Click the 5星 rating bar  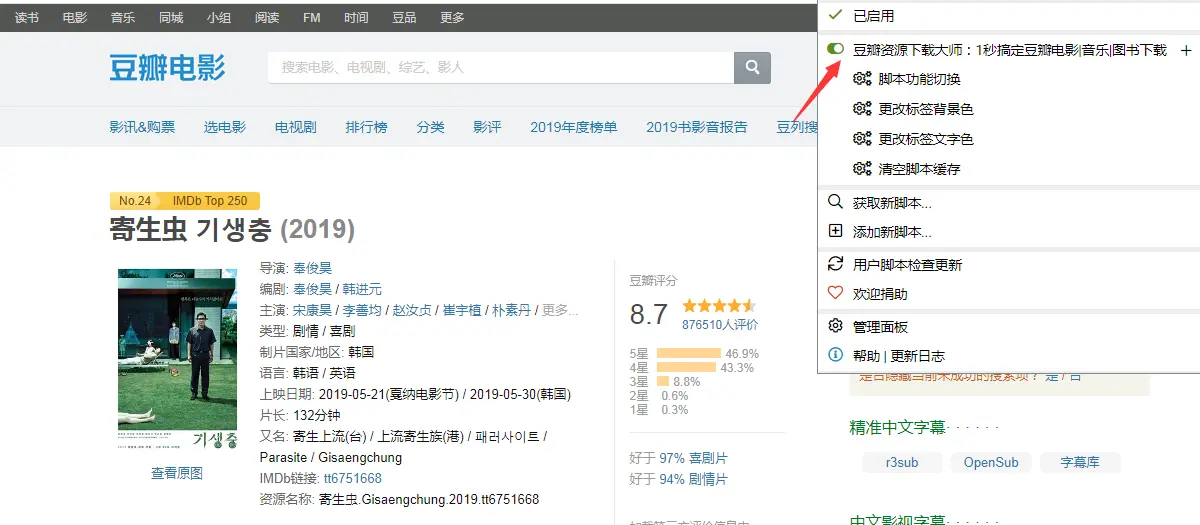click(x=689, y=354)
